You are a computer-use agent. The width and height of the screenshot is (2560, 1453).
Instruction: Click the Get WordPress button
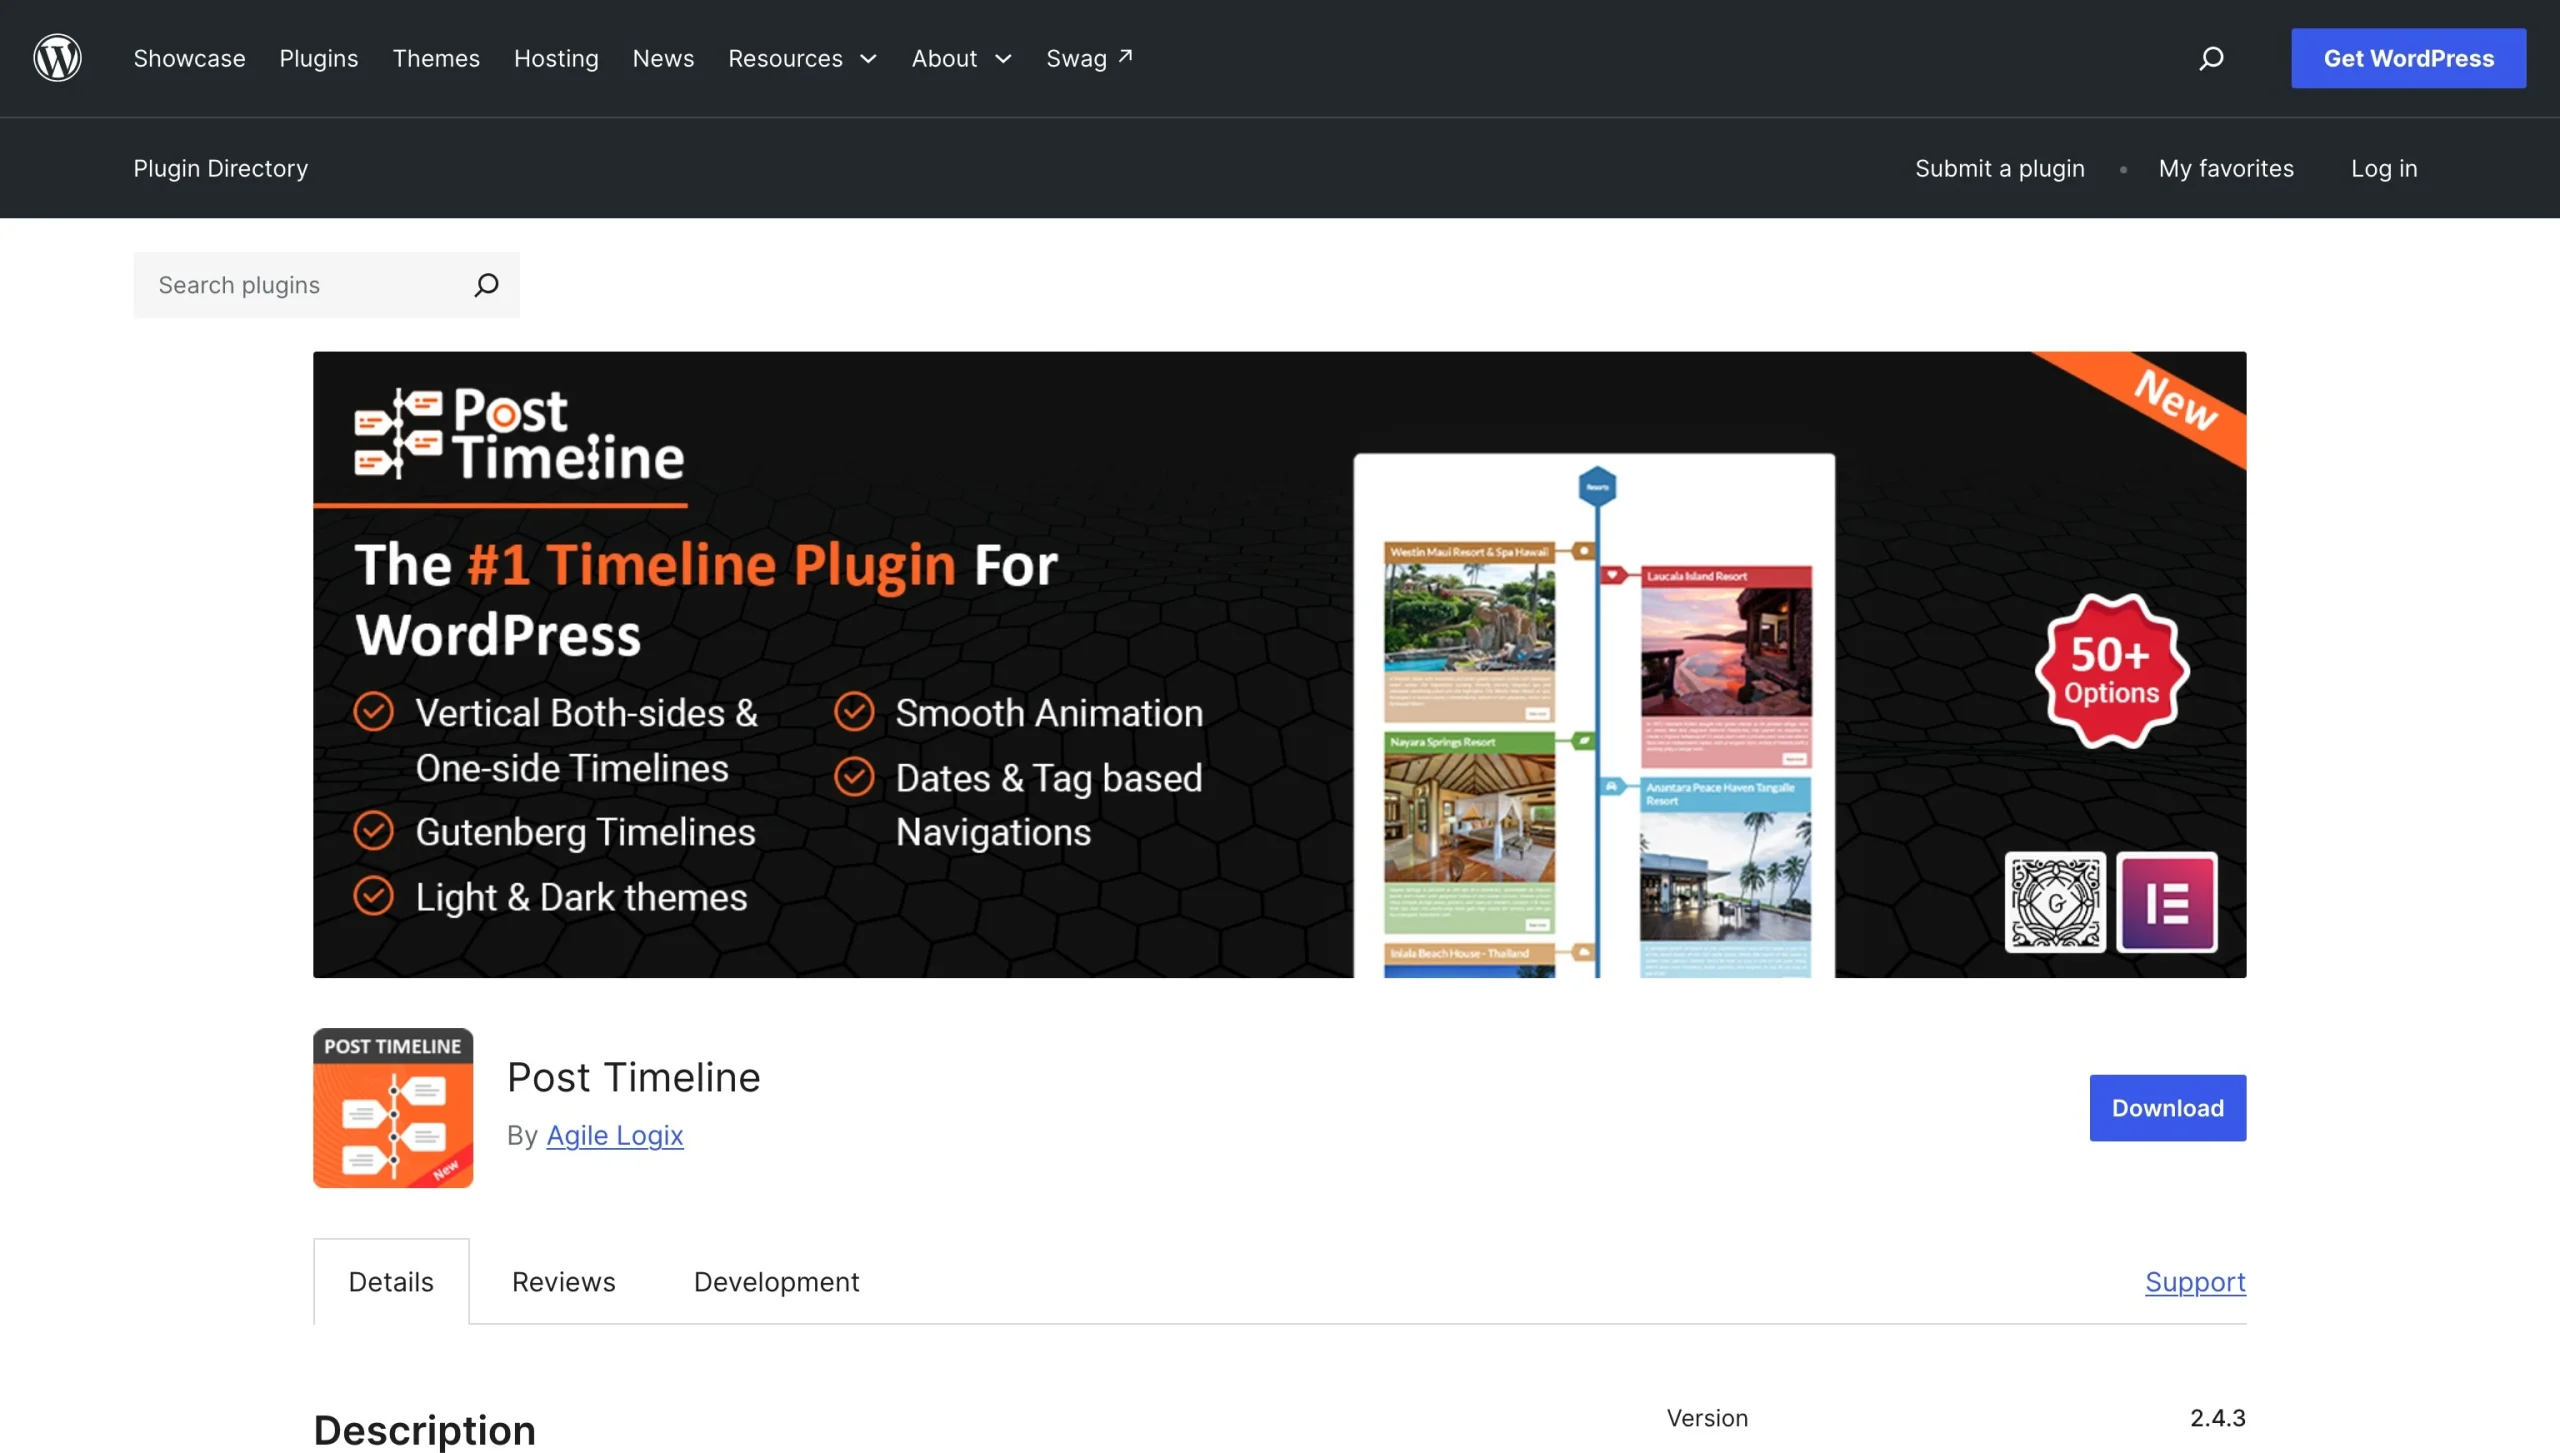coord(2408,58)
